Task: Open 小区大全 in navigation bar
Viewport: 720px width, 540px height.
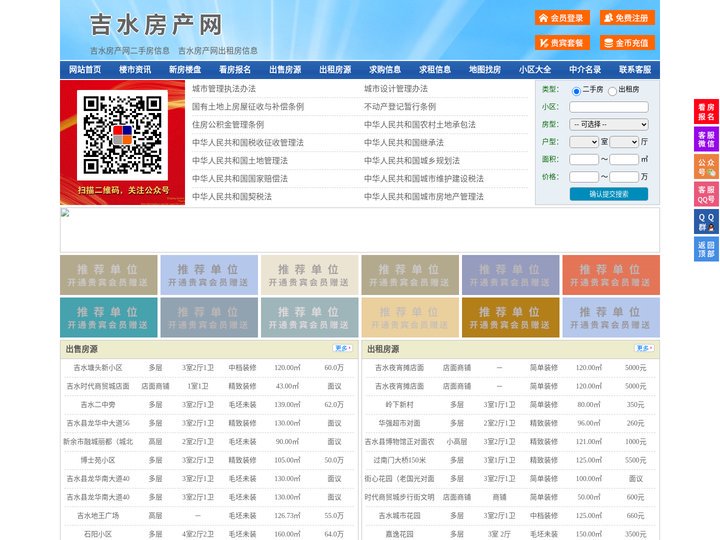Action: (535, 70)
